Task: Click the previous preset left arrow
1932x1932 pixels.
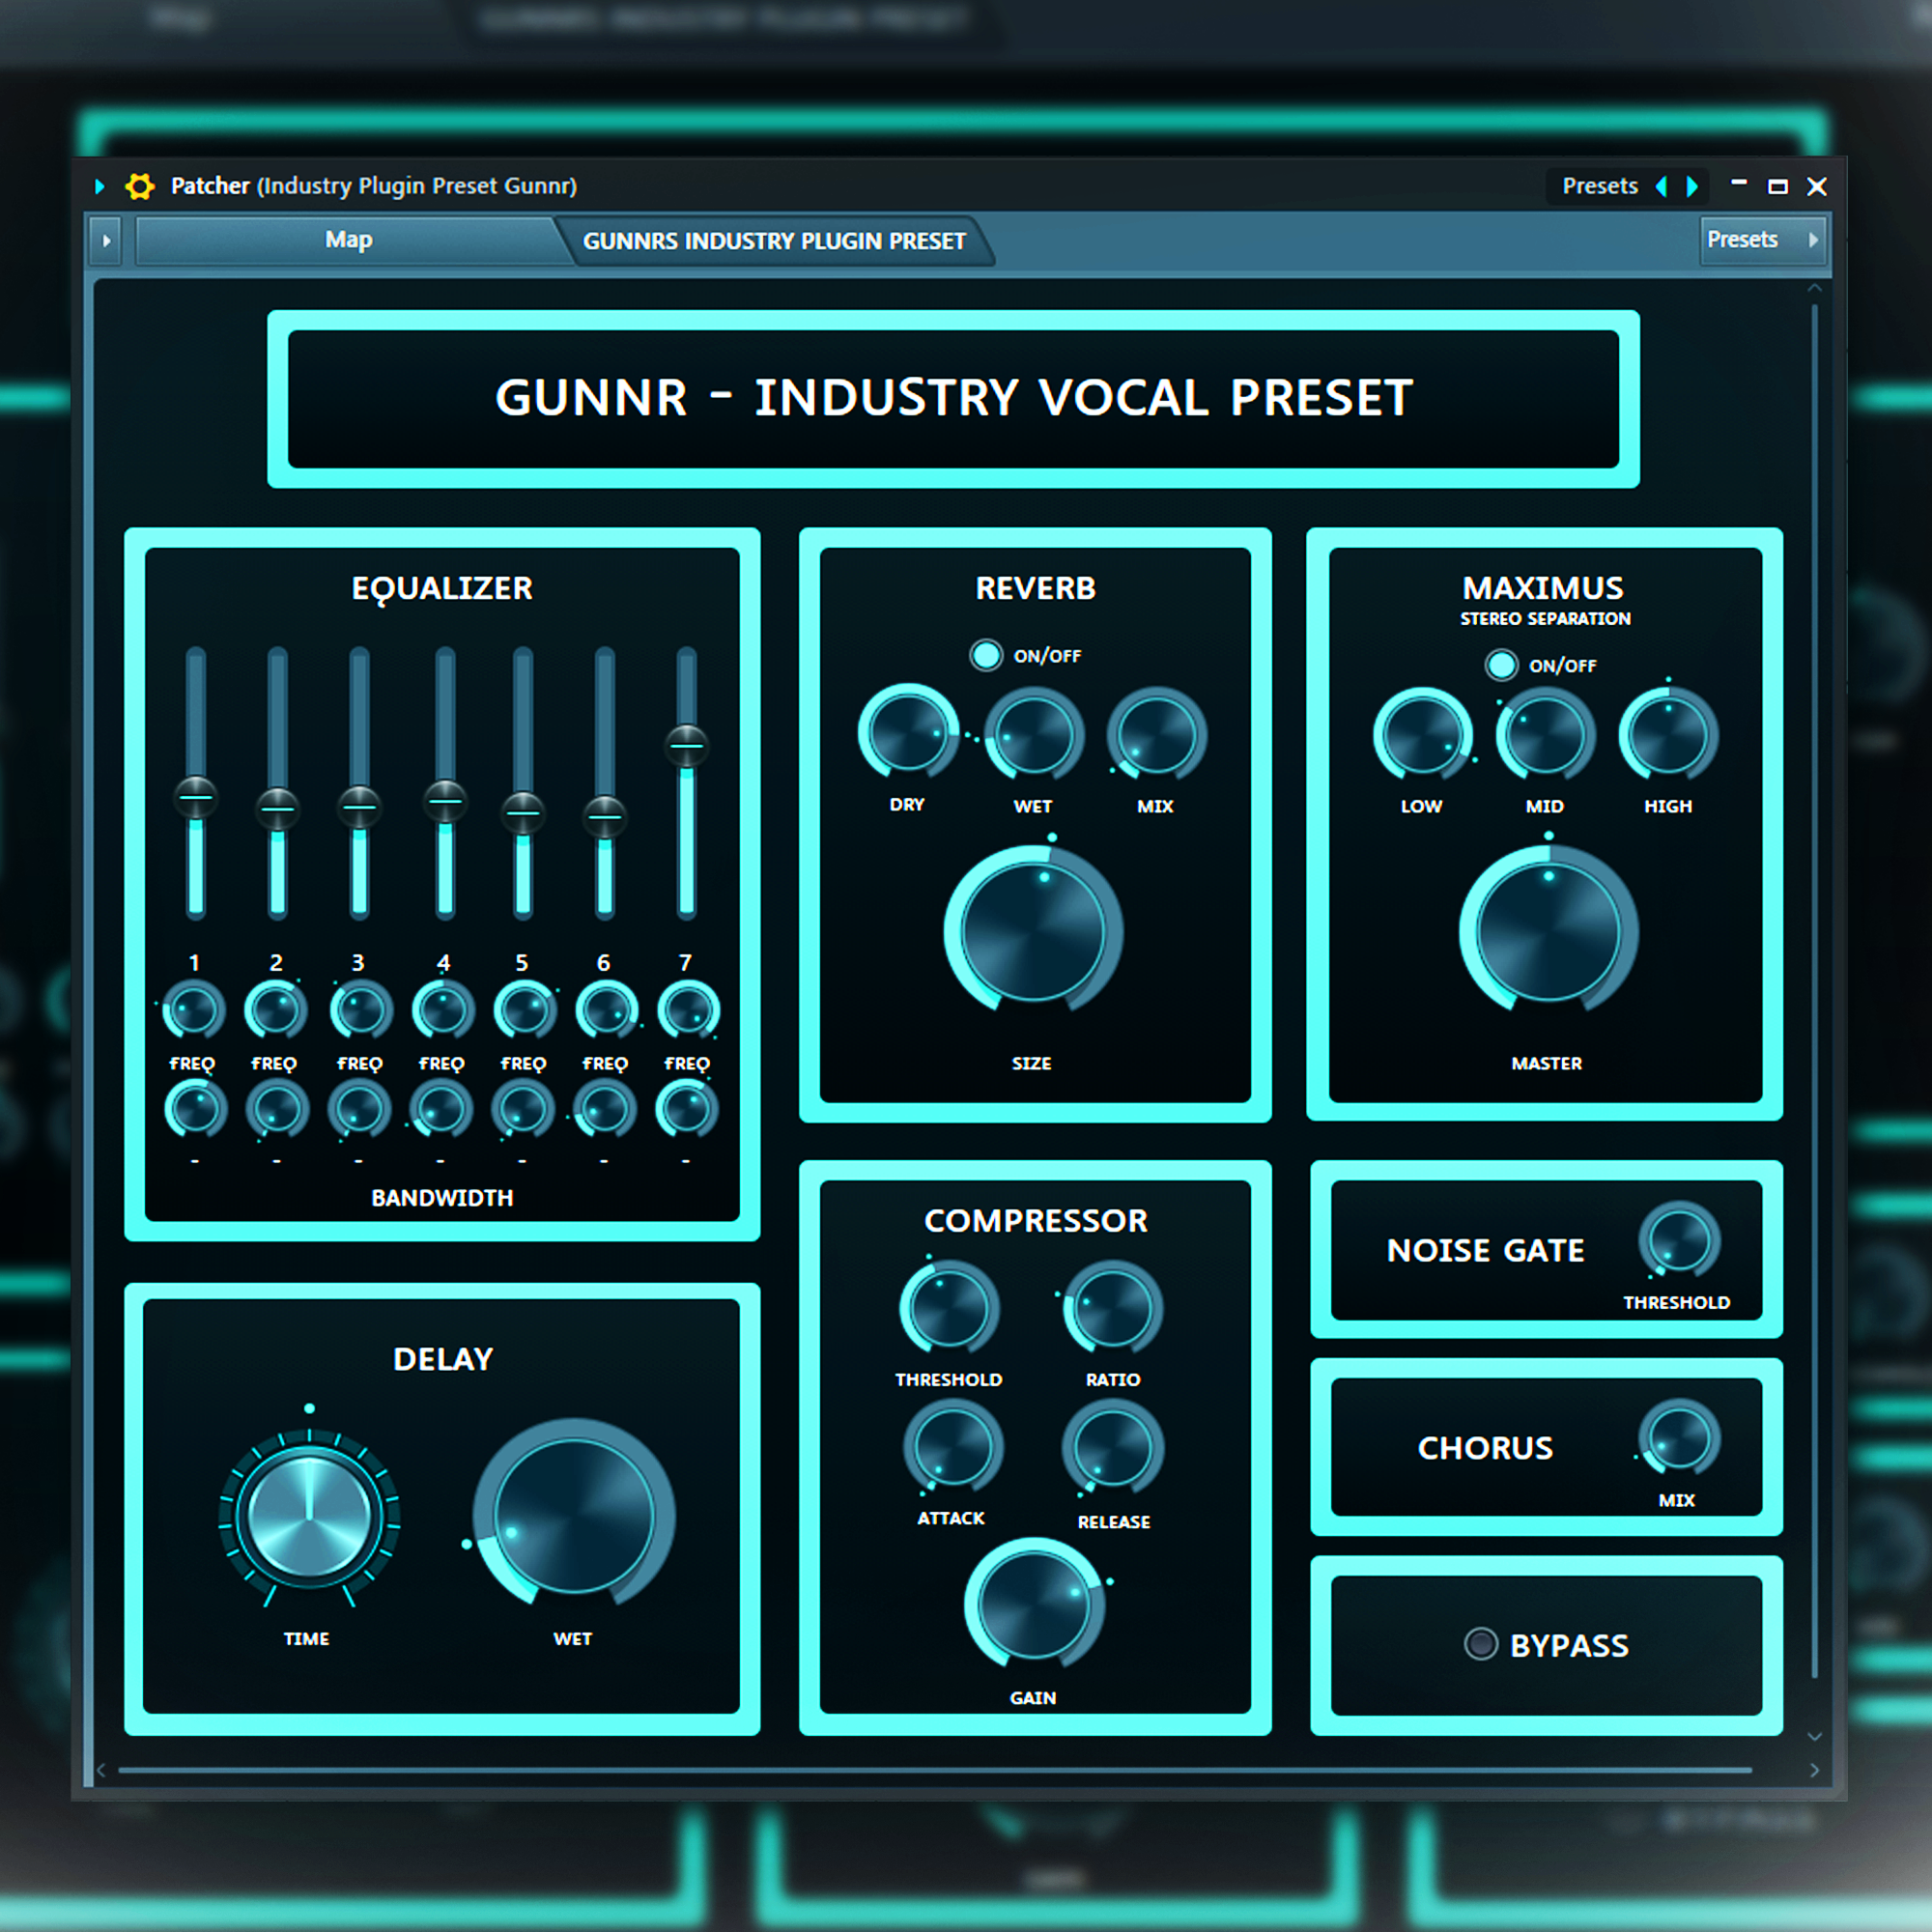Action: (x=1661, y=187)
